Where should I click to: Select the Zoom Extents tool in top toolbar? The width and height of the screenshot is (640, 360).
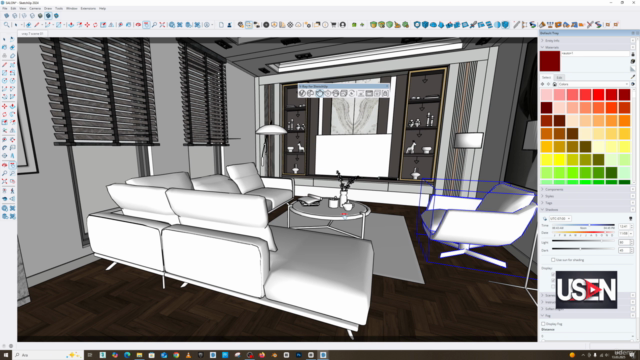point(162,25)
